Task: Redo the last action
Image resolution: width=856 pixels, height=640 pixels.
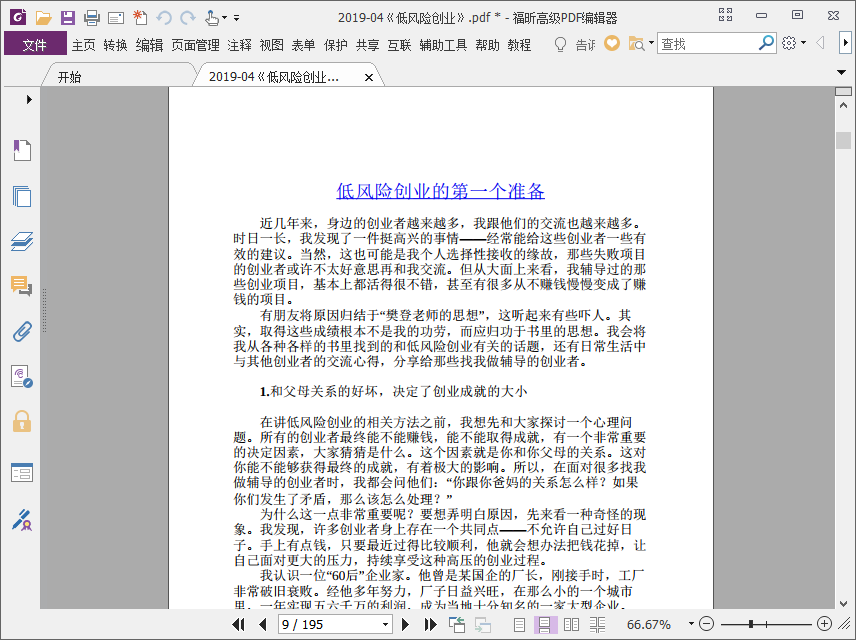Action: pyautogui.click(x=188, y=18)
